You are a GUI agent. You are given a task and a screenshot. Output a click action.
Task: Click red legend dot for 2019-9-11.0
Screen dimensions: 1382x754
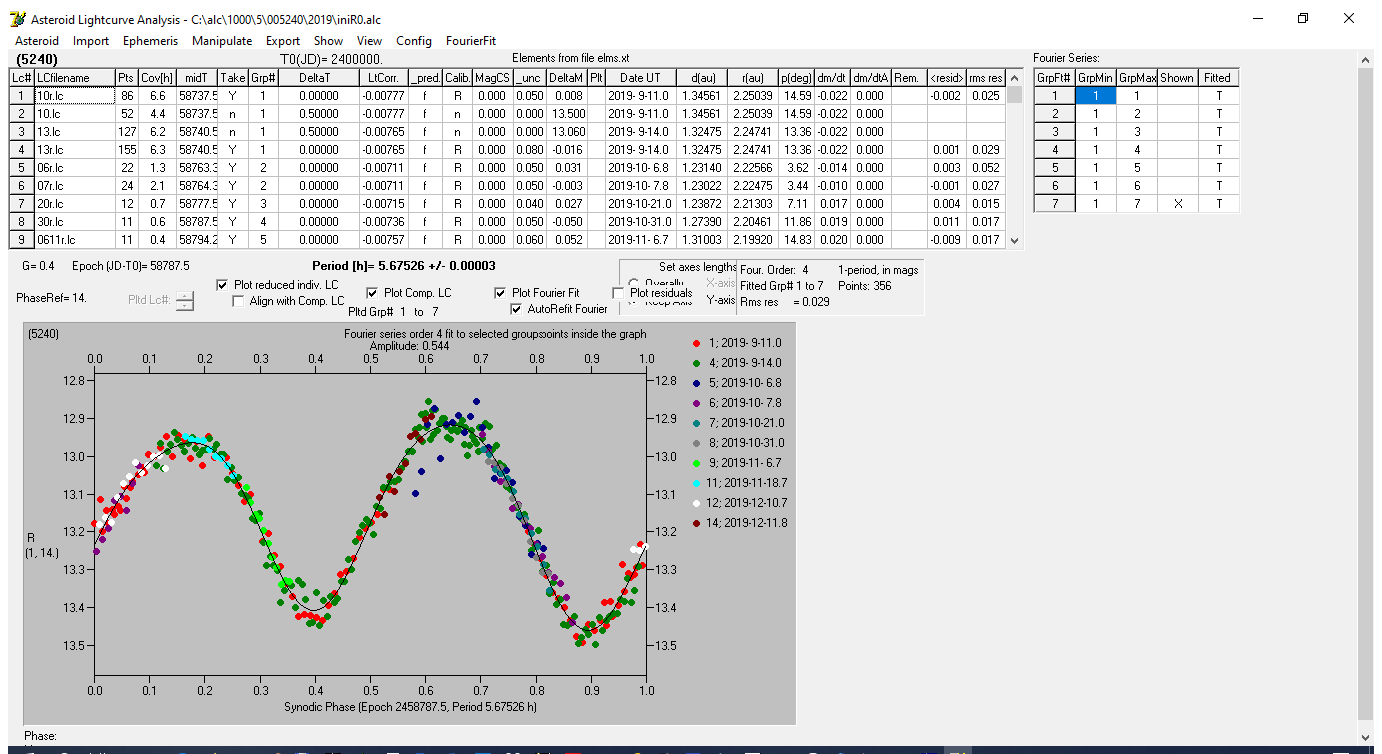(696, 342)
